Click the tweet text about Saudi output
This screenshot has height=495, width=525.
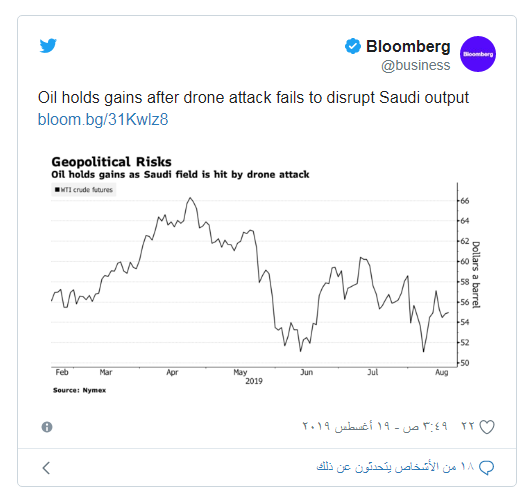(253, 97)
